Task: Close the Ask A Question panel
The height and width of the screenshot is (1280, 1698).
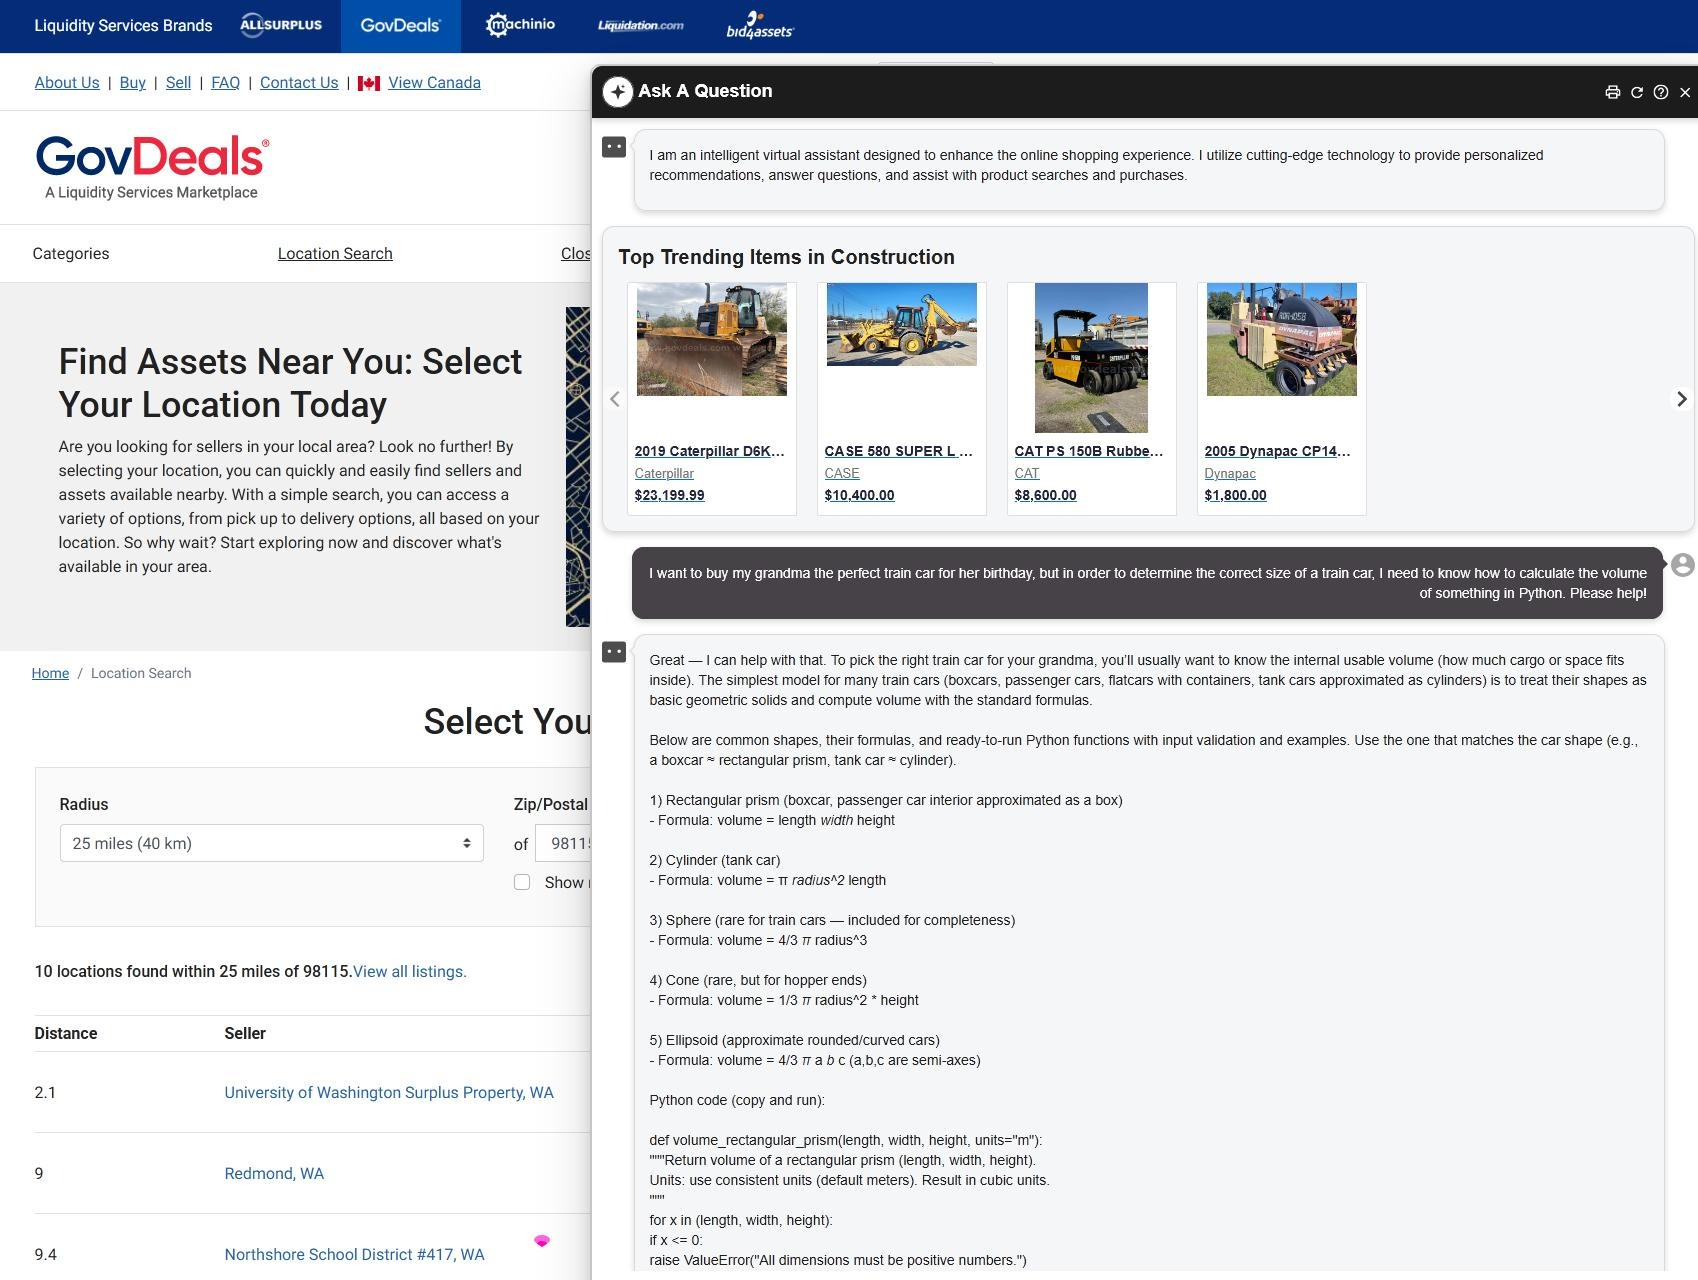Action: coord(1685,92)
